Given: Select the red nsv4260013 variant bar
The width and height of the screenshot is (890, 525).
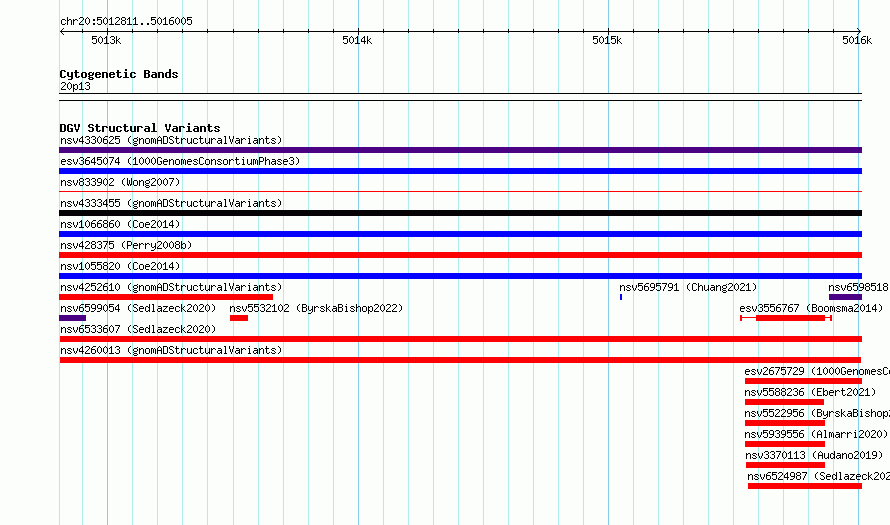Looking at the screenshot, I should [x=460, y=360].
